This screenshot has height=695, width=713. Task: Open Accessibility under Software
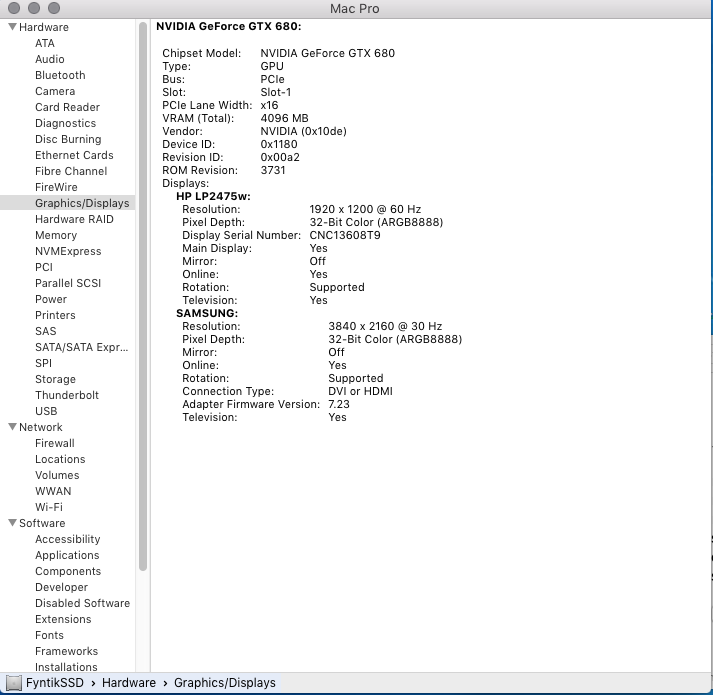pos(68,539)
